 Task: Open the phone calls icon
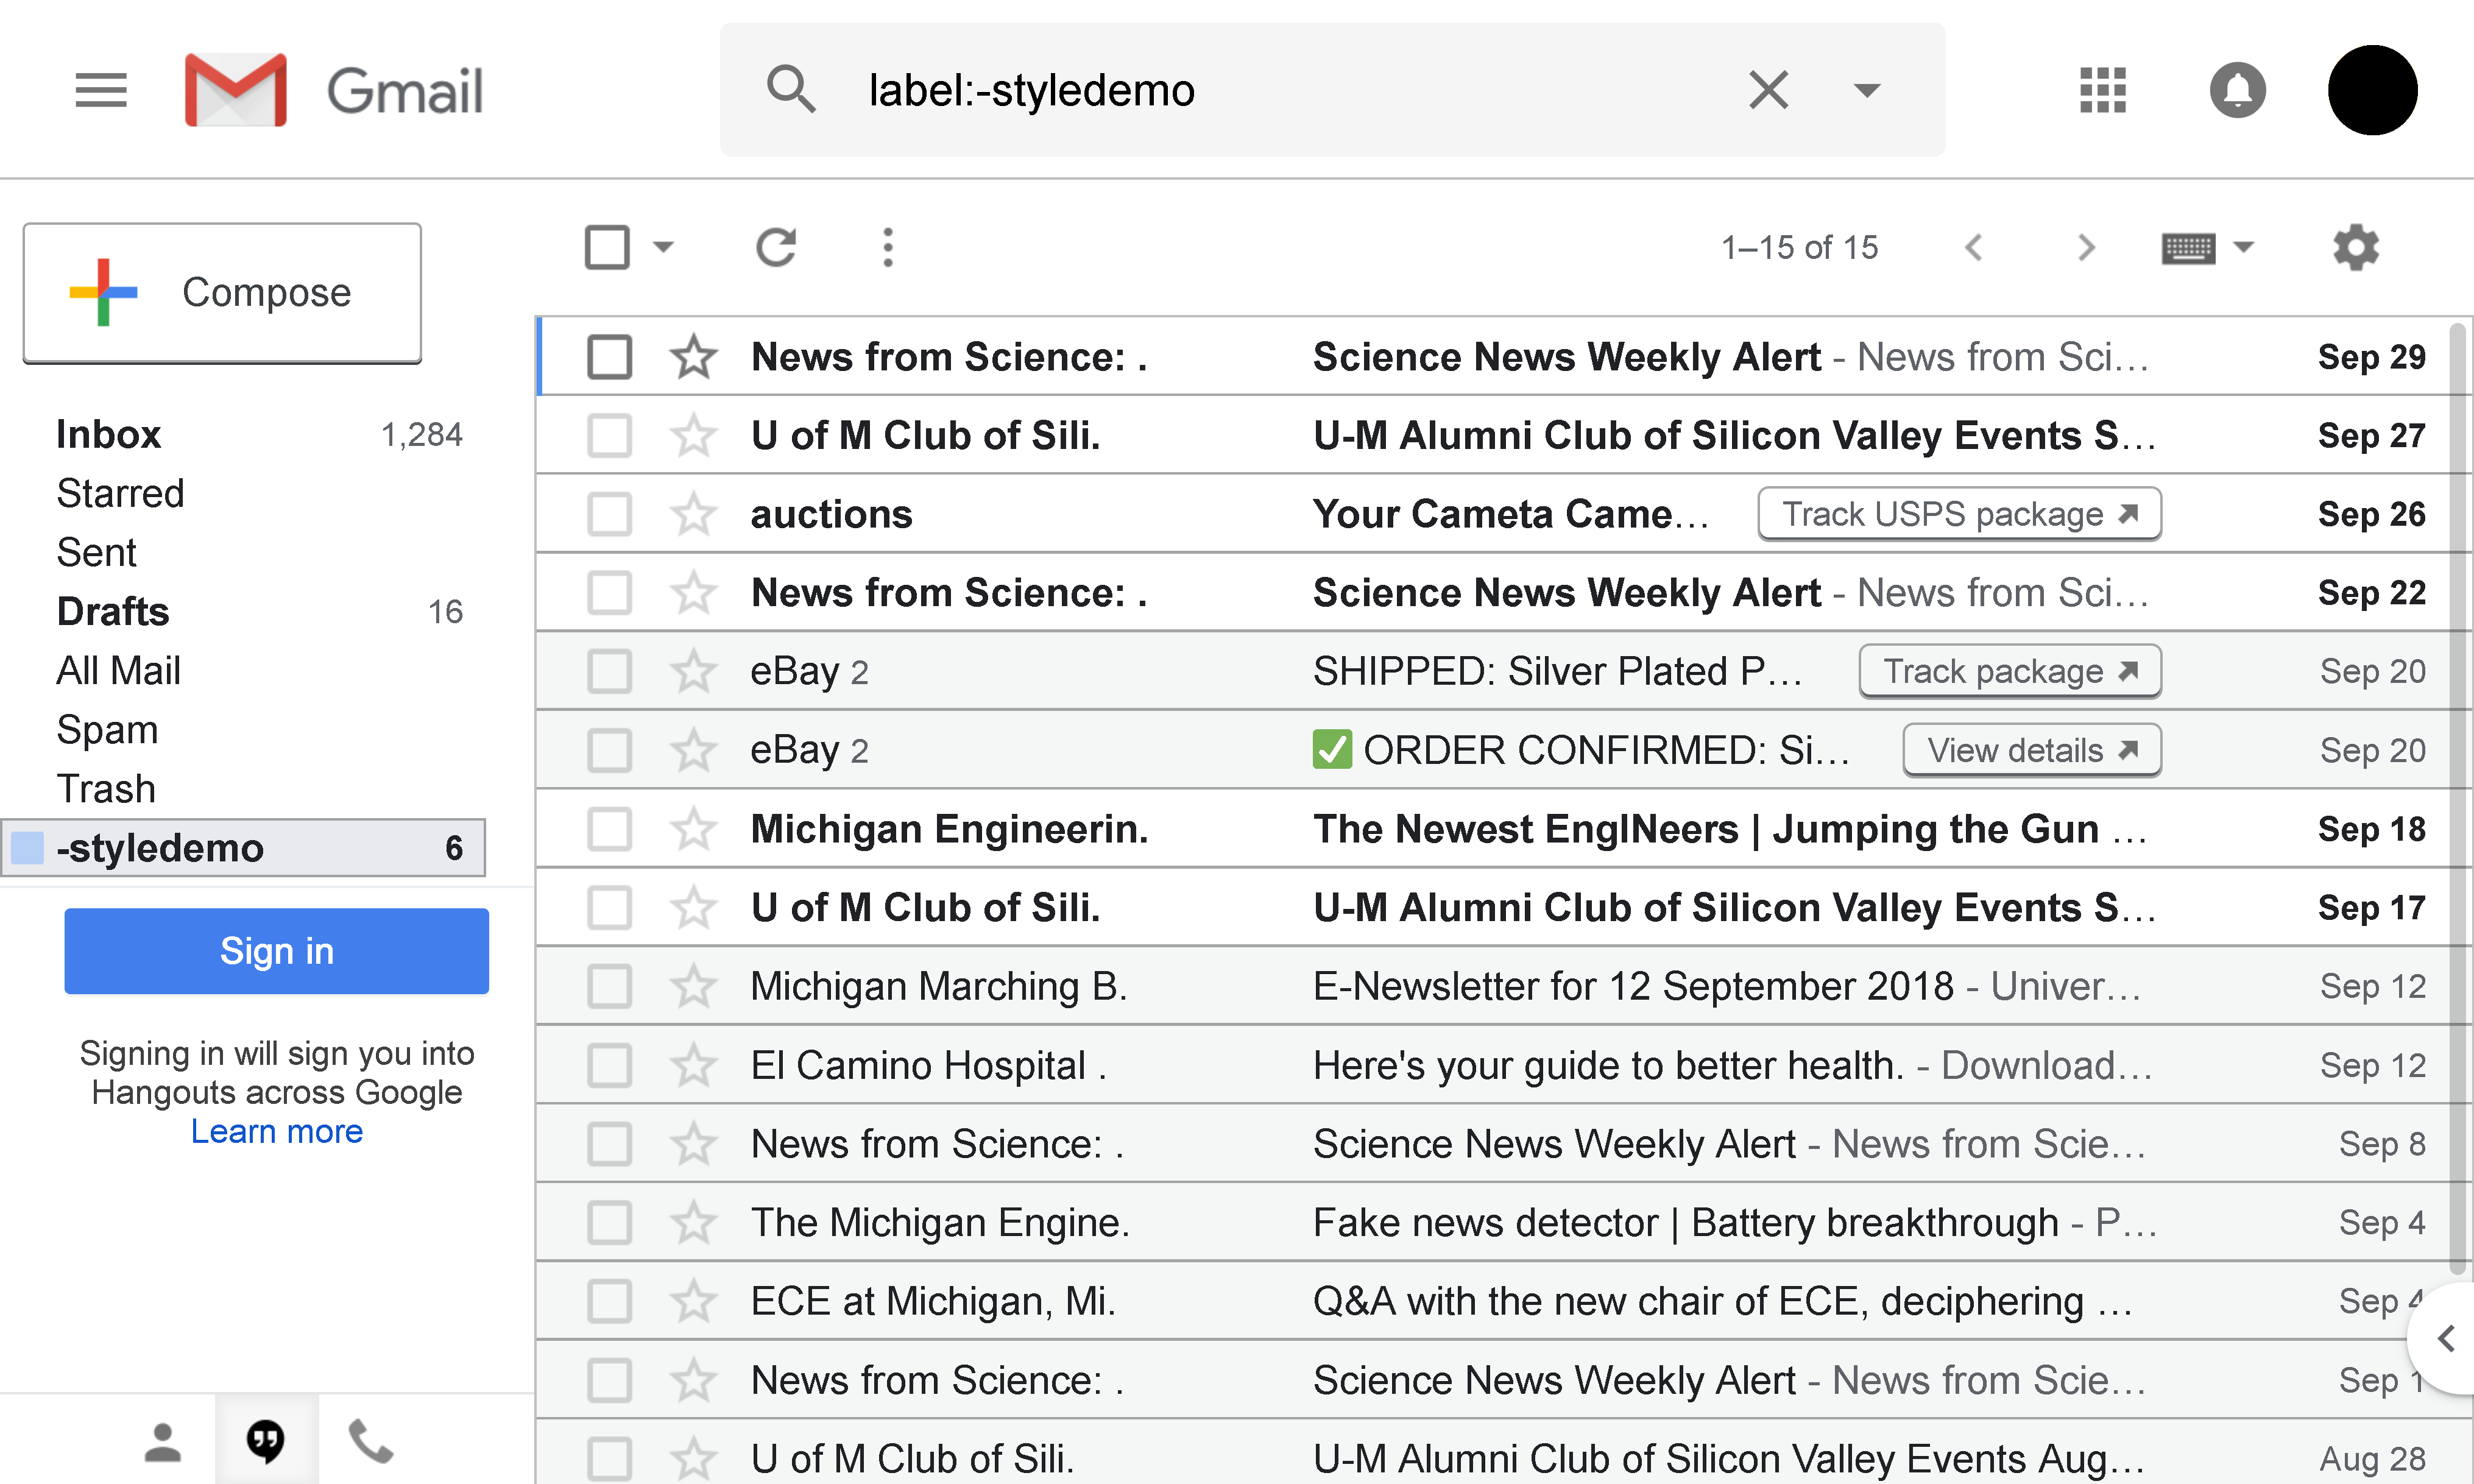[x=371, y=1441]
